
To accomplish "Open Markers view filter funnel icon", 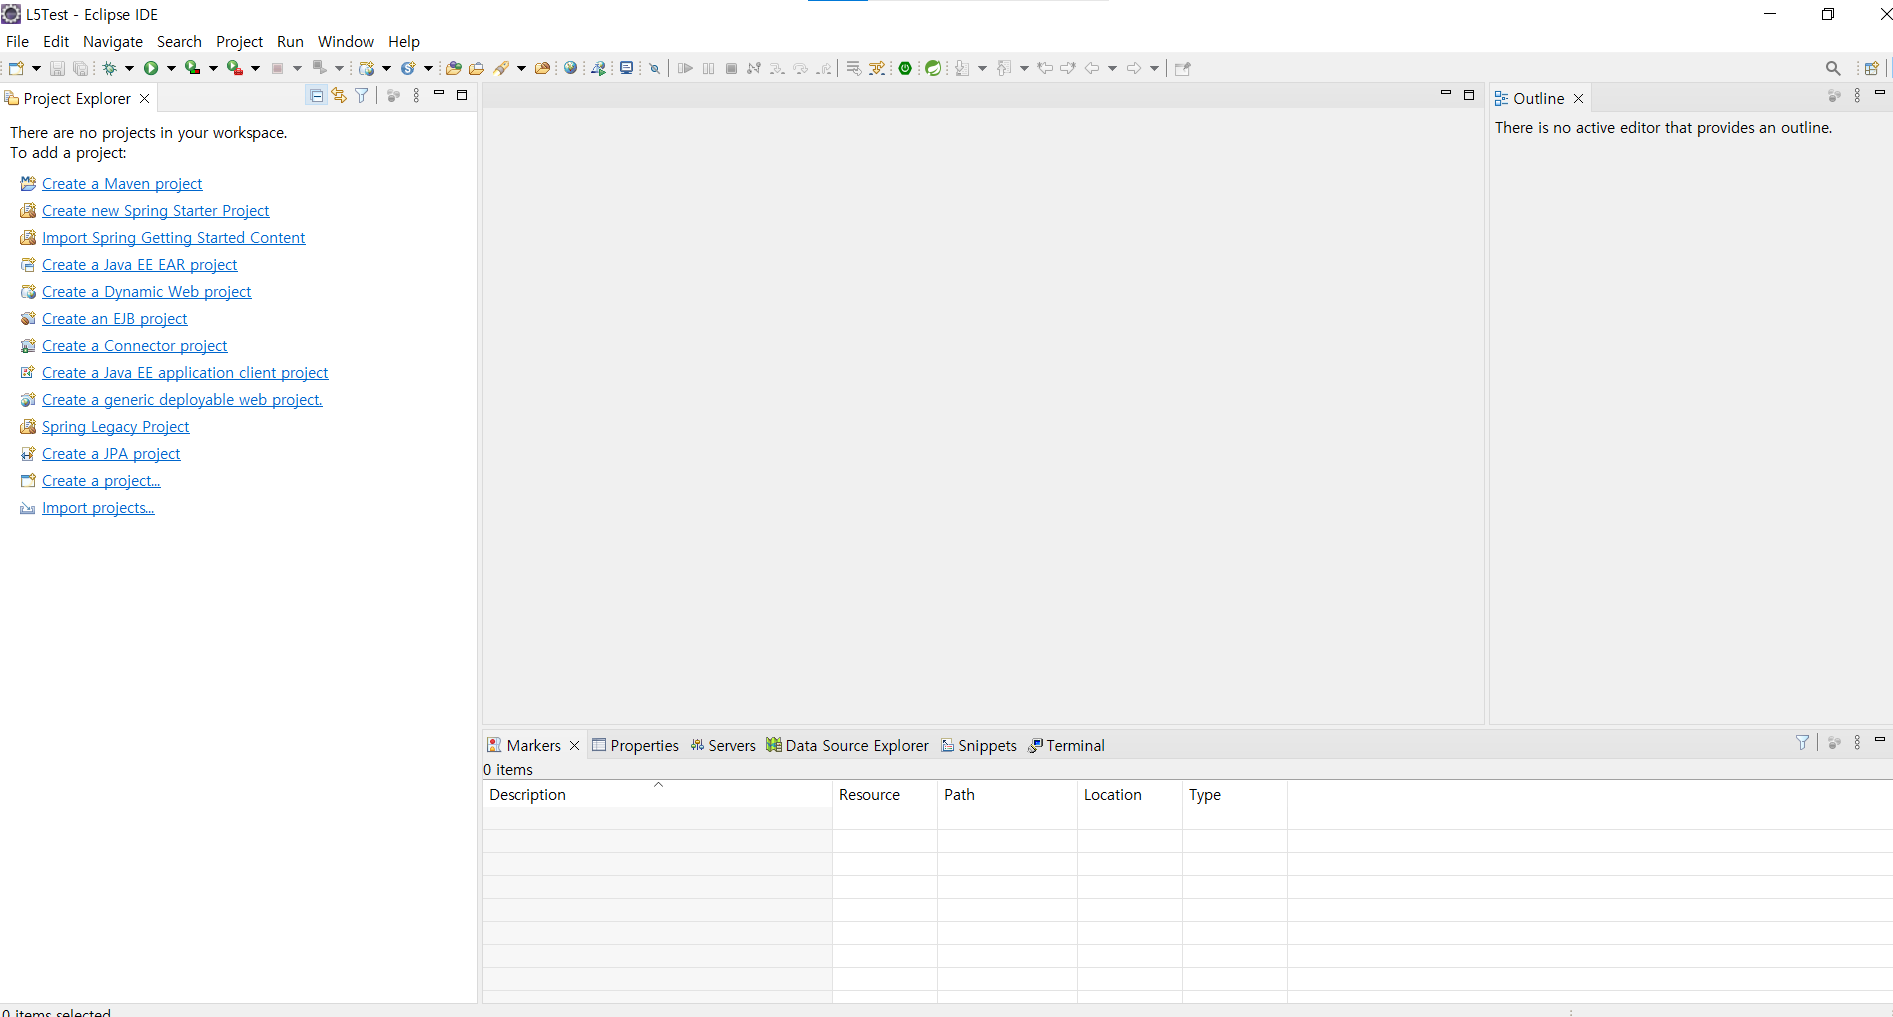I will click(x=1802, y=742).
